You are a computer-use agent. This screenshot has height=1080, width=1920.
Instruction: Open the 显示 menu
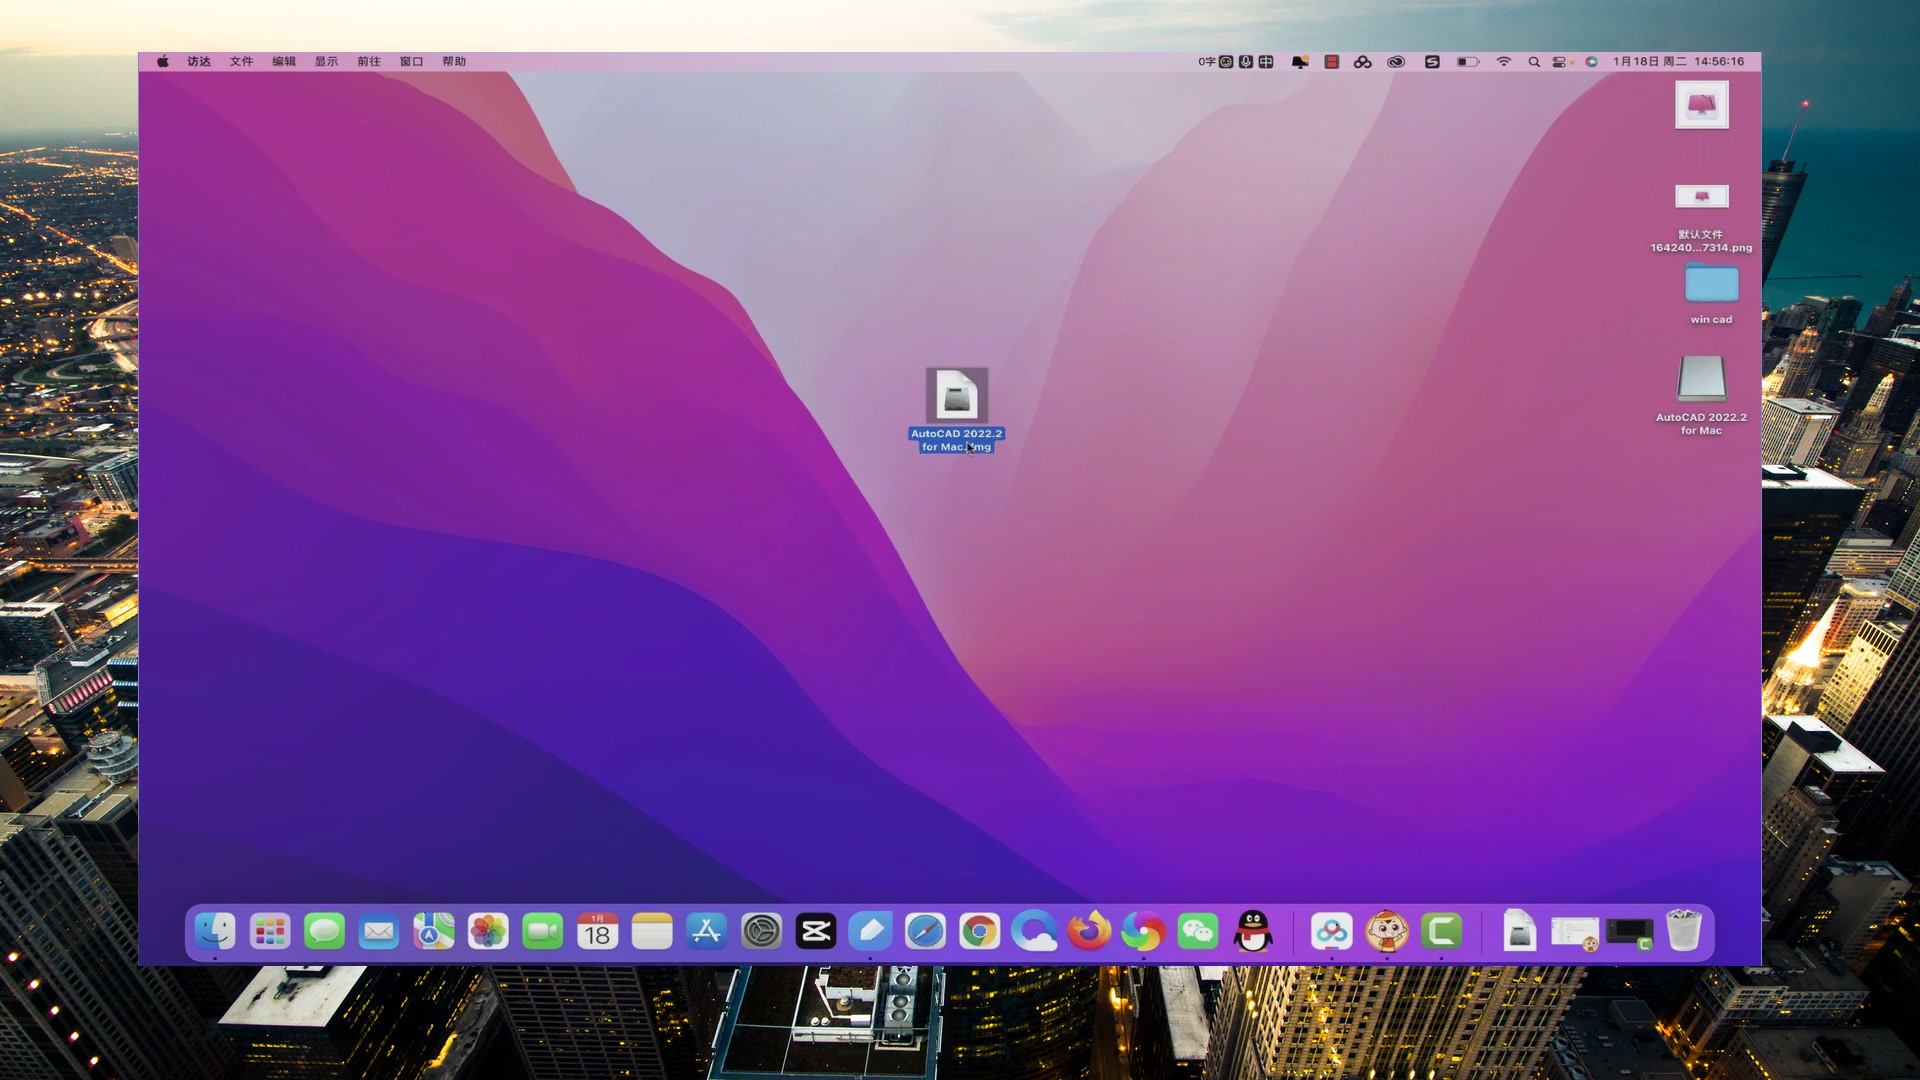(326, 62)
